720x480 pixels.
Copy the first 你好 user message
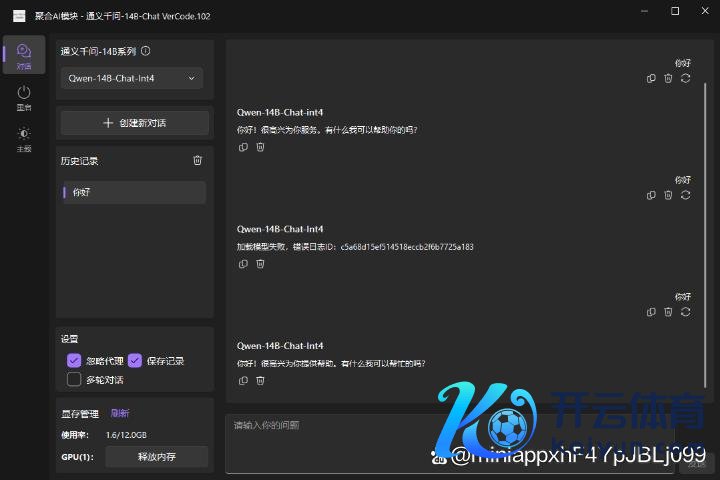[651, 78]
